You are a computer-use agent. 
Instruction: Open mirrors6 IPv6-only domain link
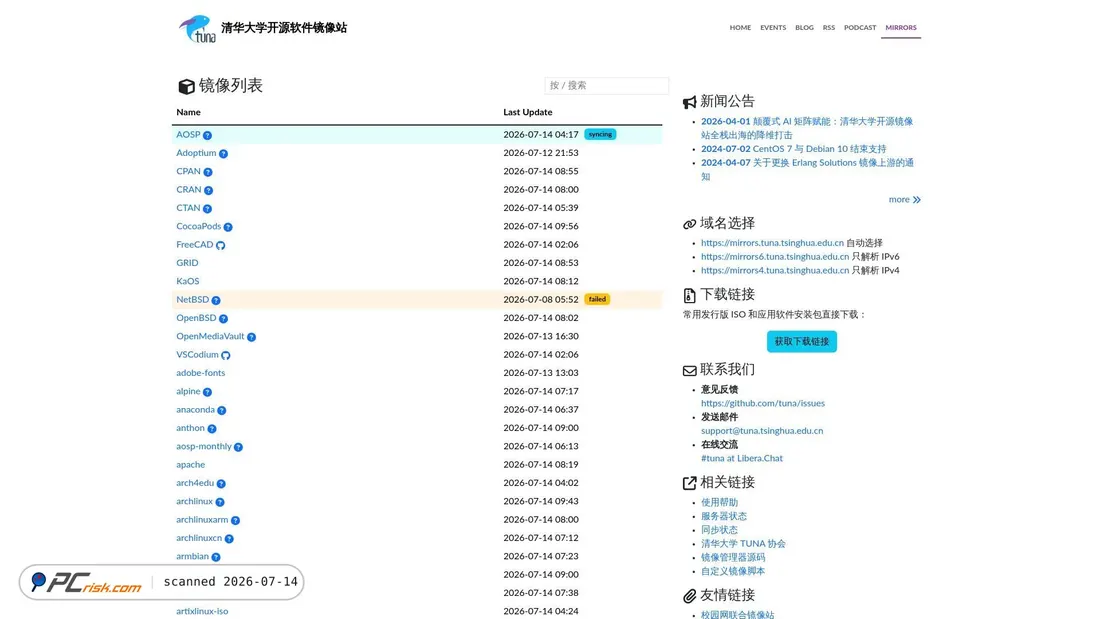coord(774,257)
